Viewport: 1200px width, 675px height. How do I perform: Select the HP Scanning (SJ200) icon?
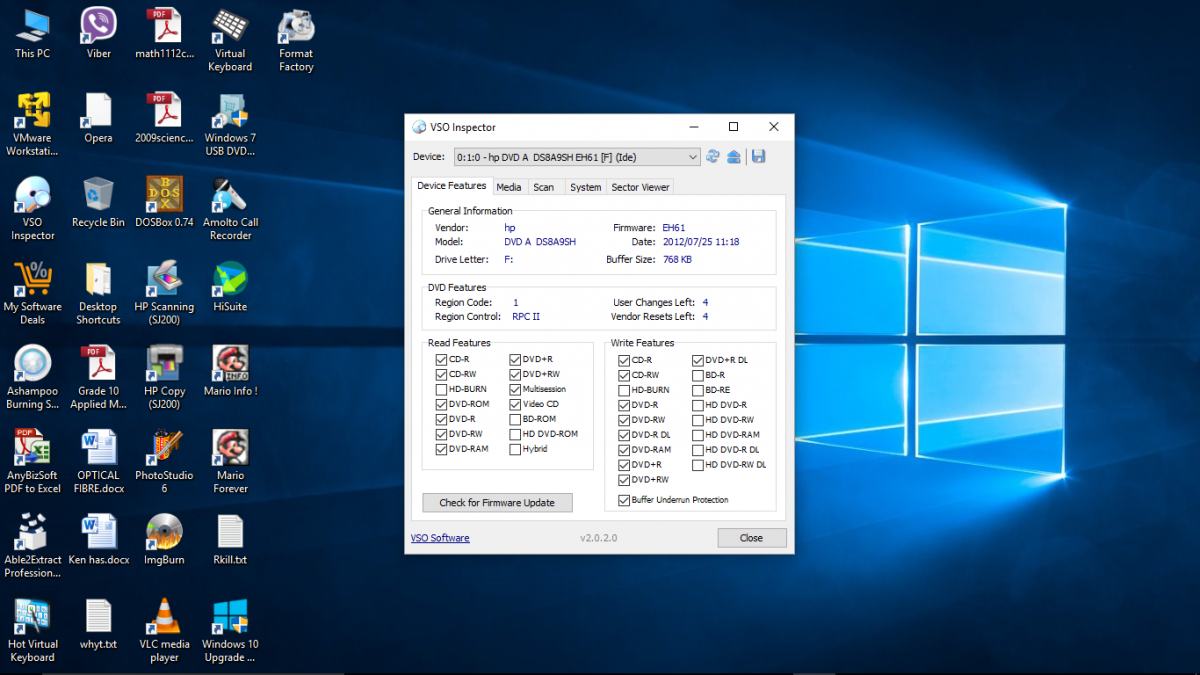click(x=164, y=293)
